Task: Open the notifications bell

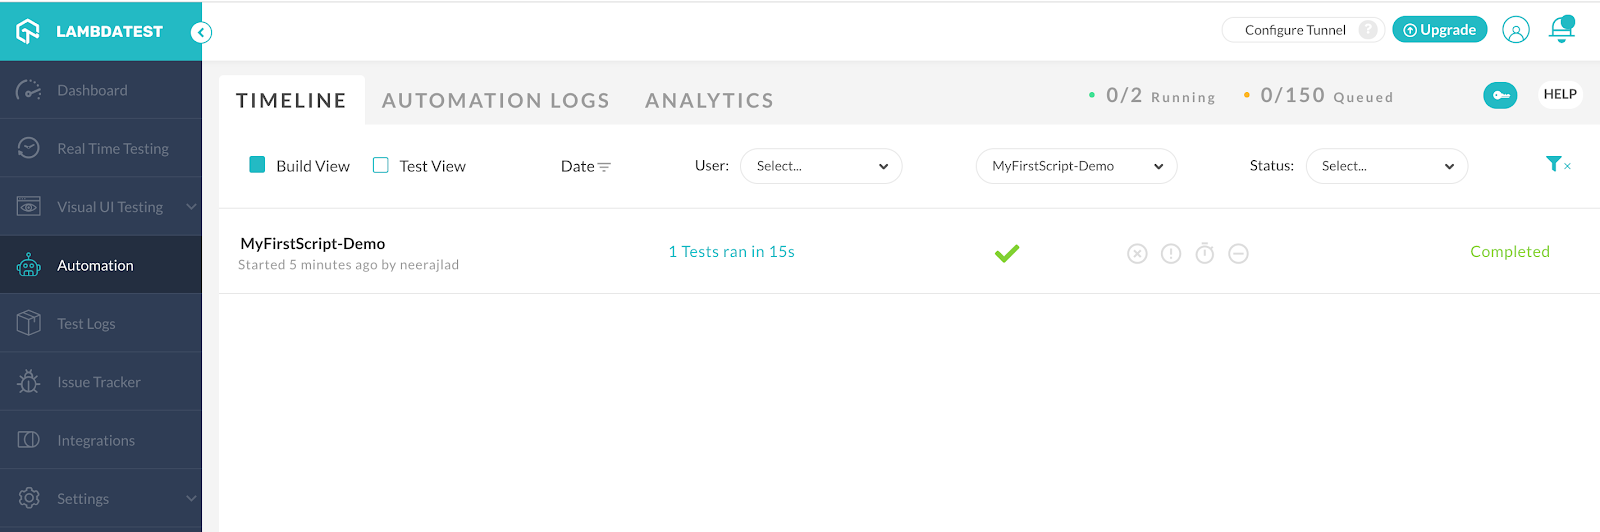Action: tap(1561, 30)
